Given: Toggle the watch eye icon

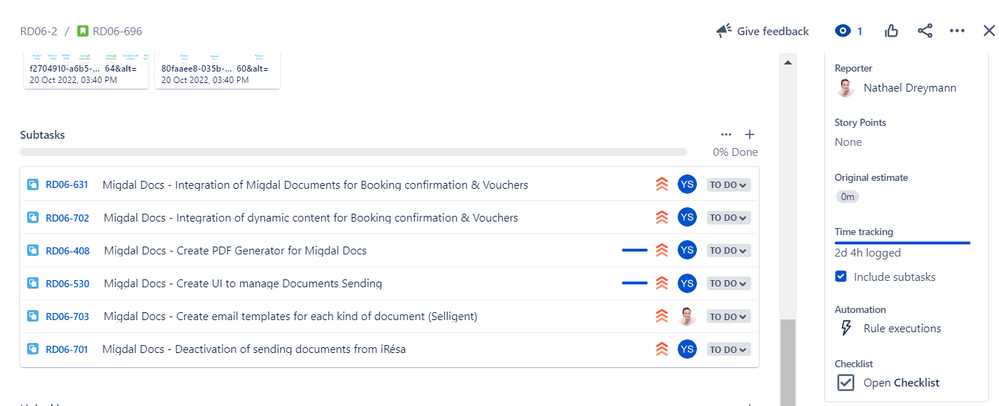Looking at the screenshot, I should 844,31.
